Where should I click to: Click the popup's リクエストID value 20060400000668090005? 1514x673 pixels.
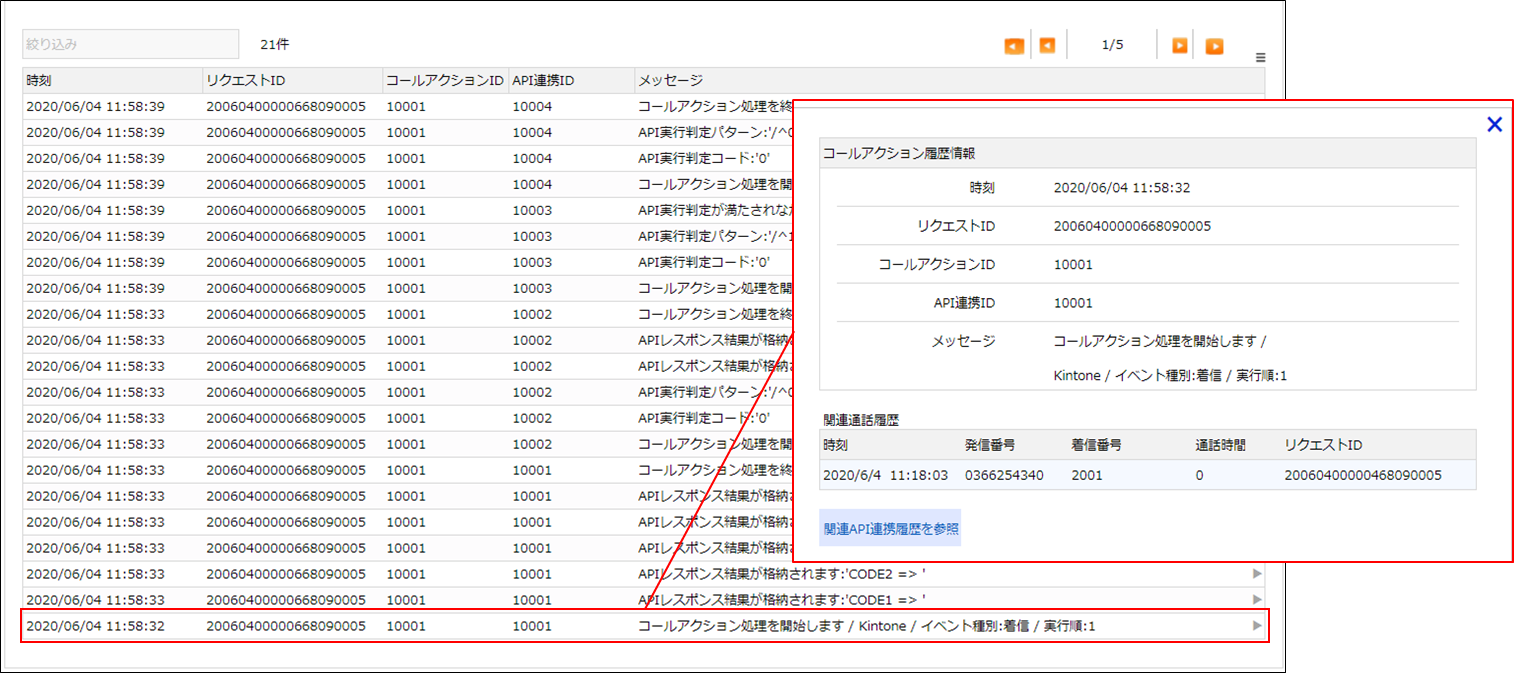(1132, 226)
